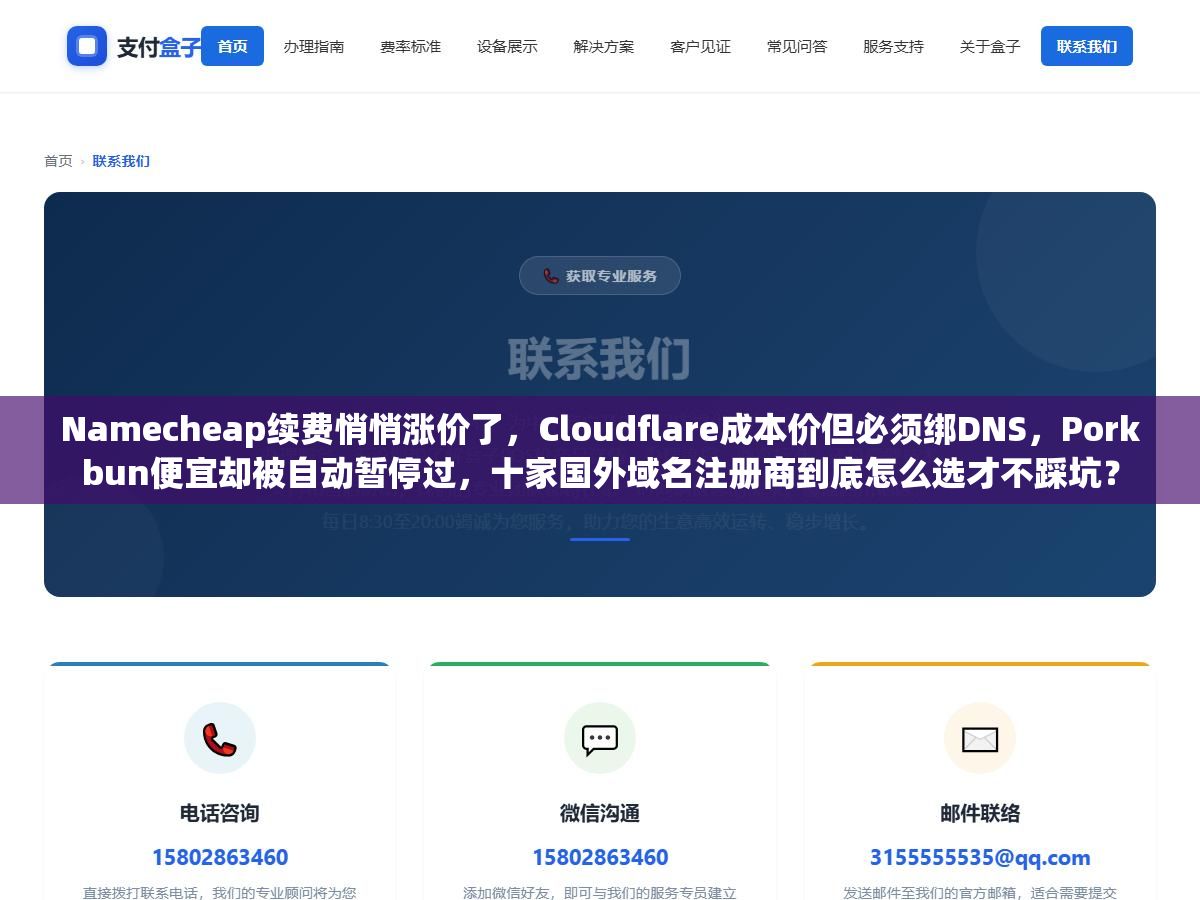
Task: Click phone icon in 获取专业服务 badge
Action: pyautogui.click(x=551, y=276)
